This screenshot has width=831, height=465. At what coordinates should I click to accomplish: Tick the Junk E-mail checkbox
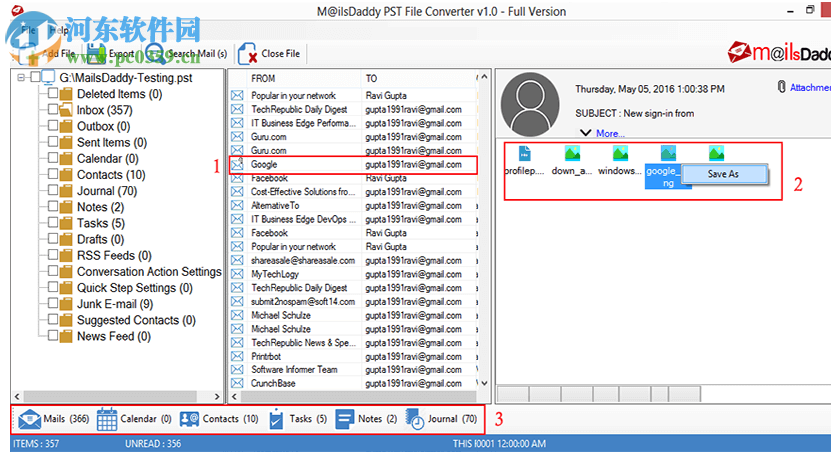click(52, 303)
